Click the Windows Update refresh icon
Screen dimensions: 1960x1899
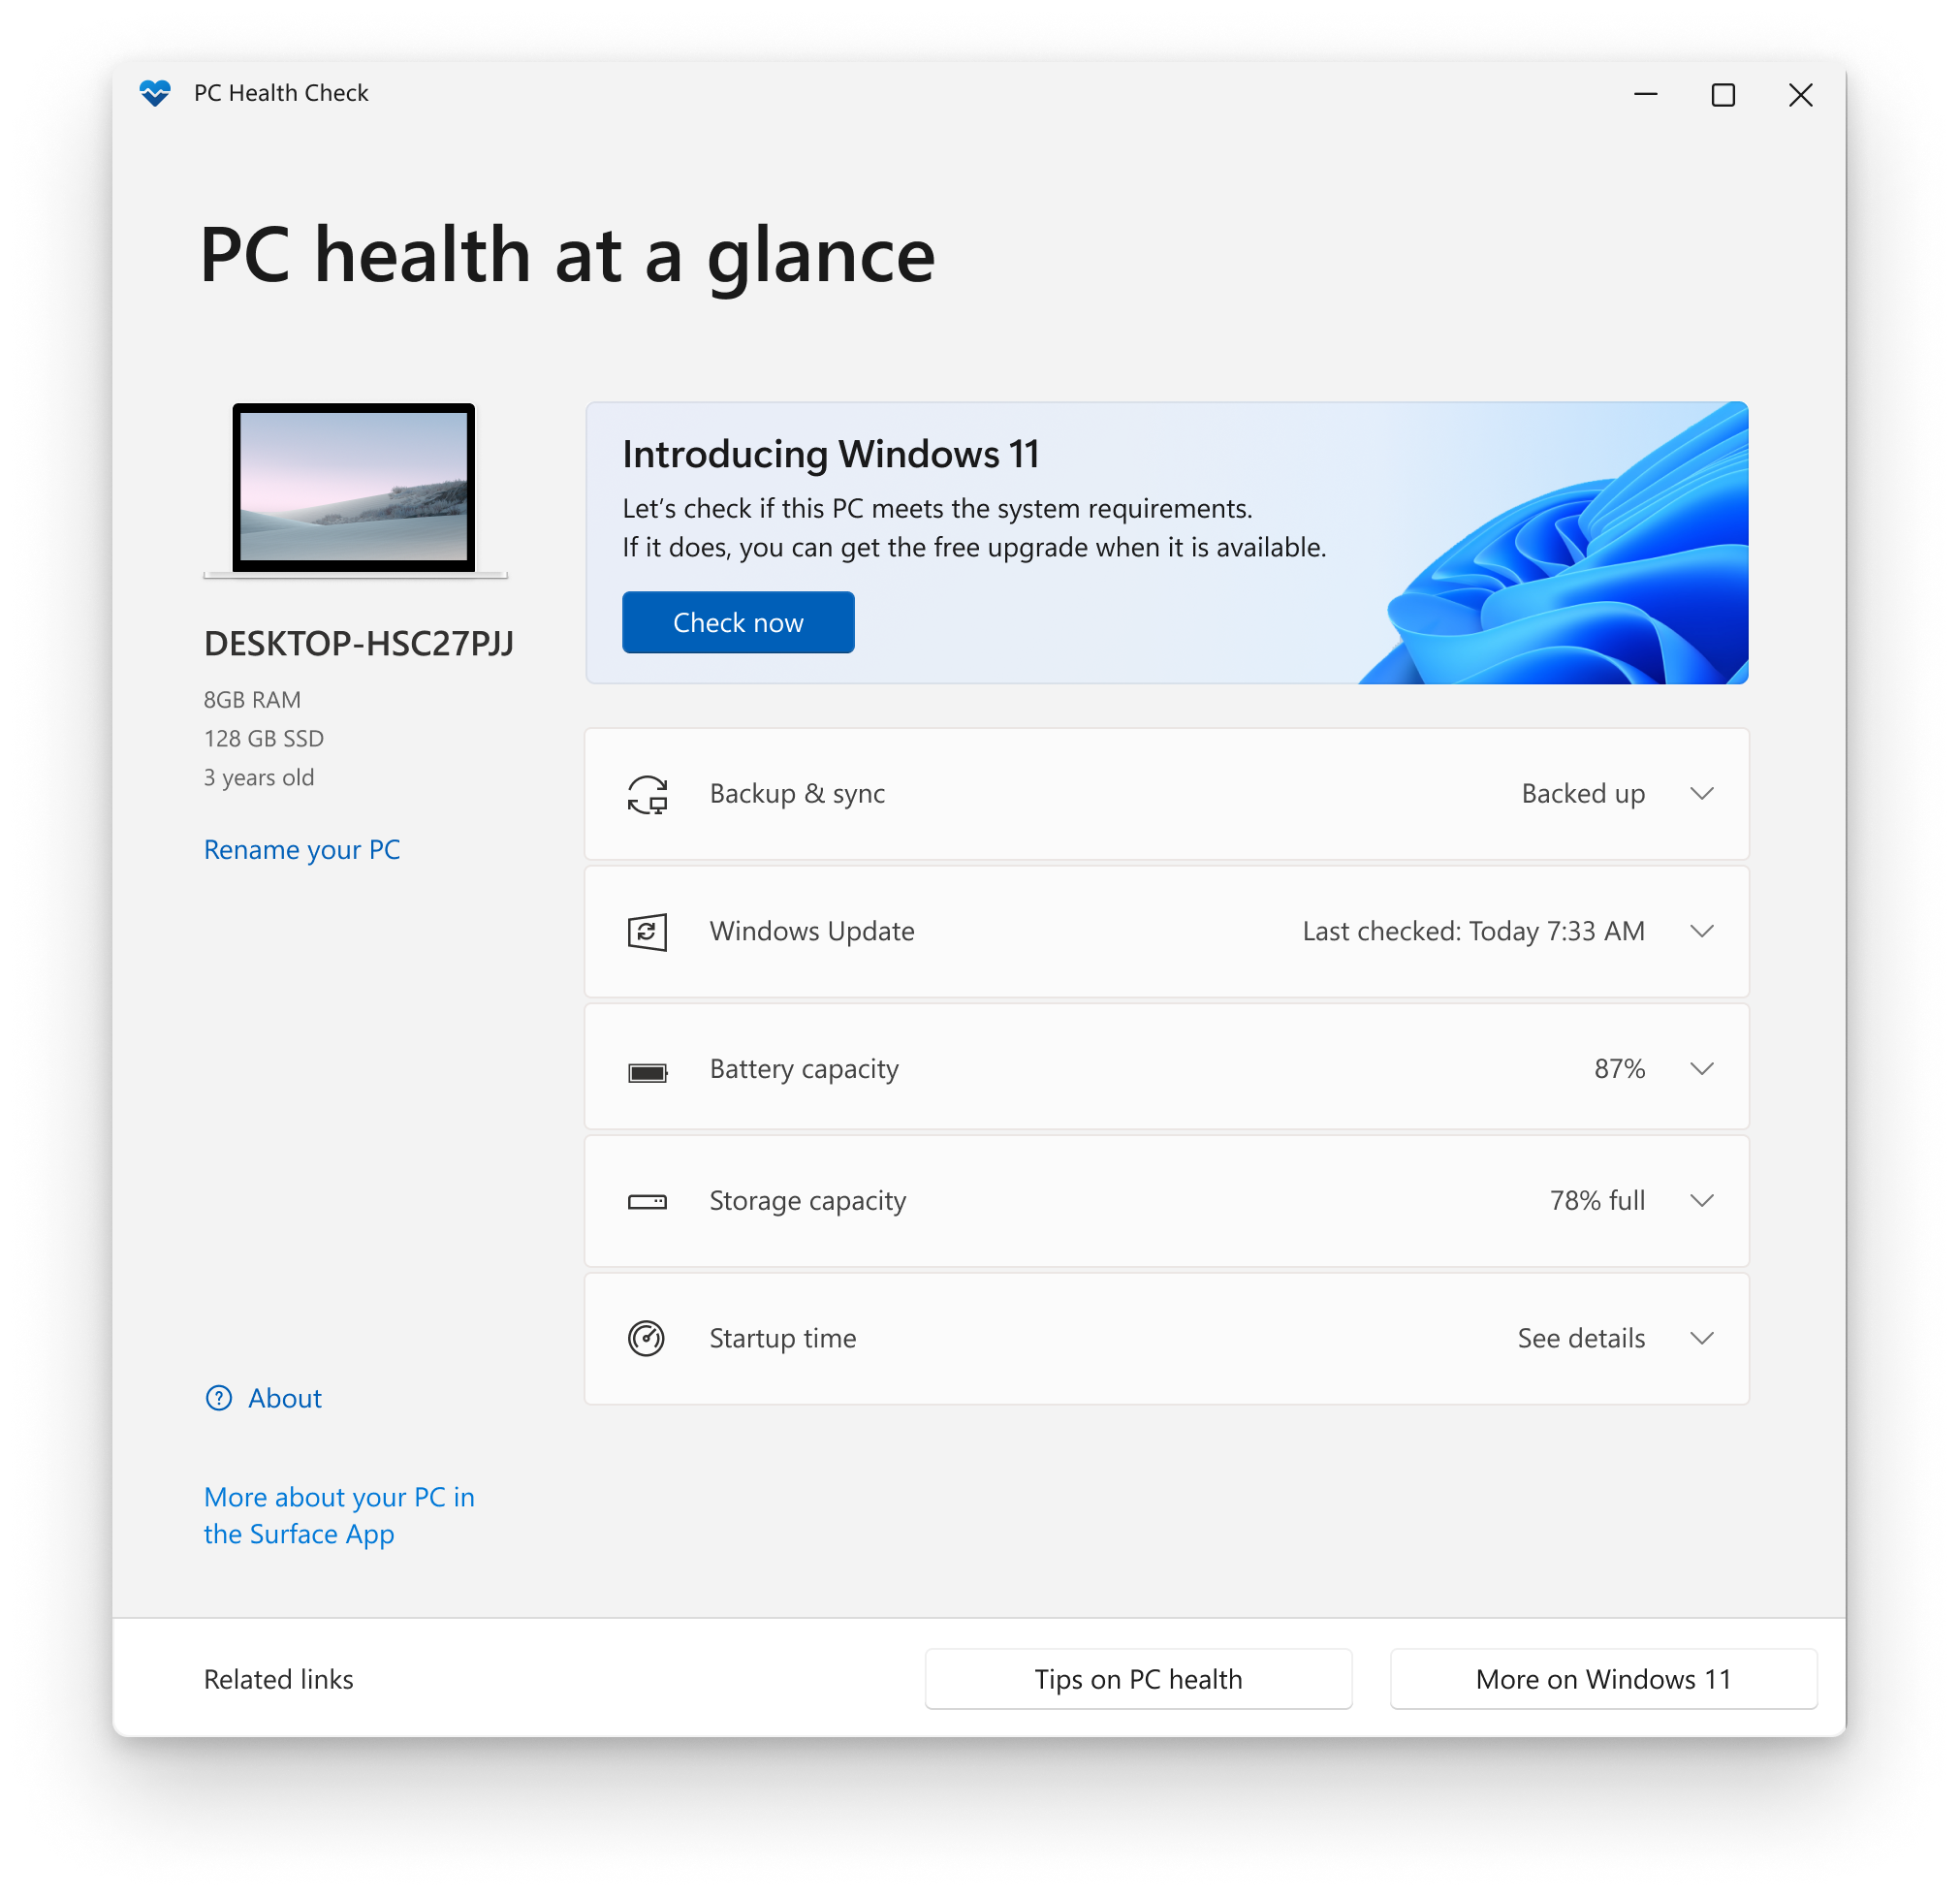pos(644,930)
